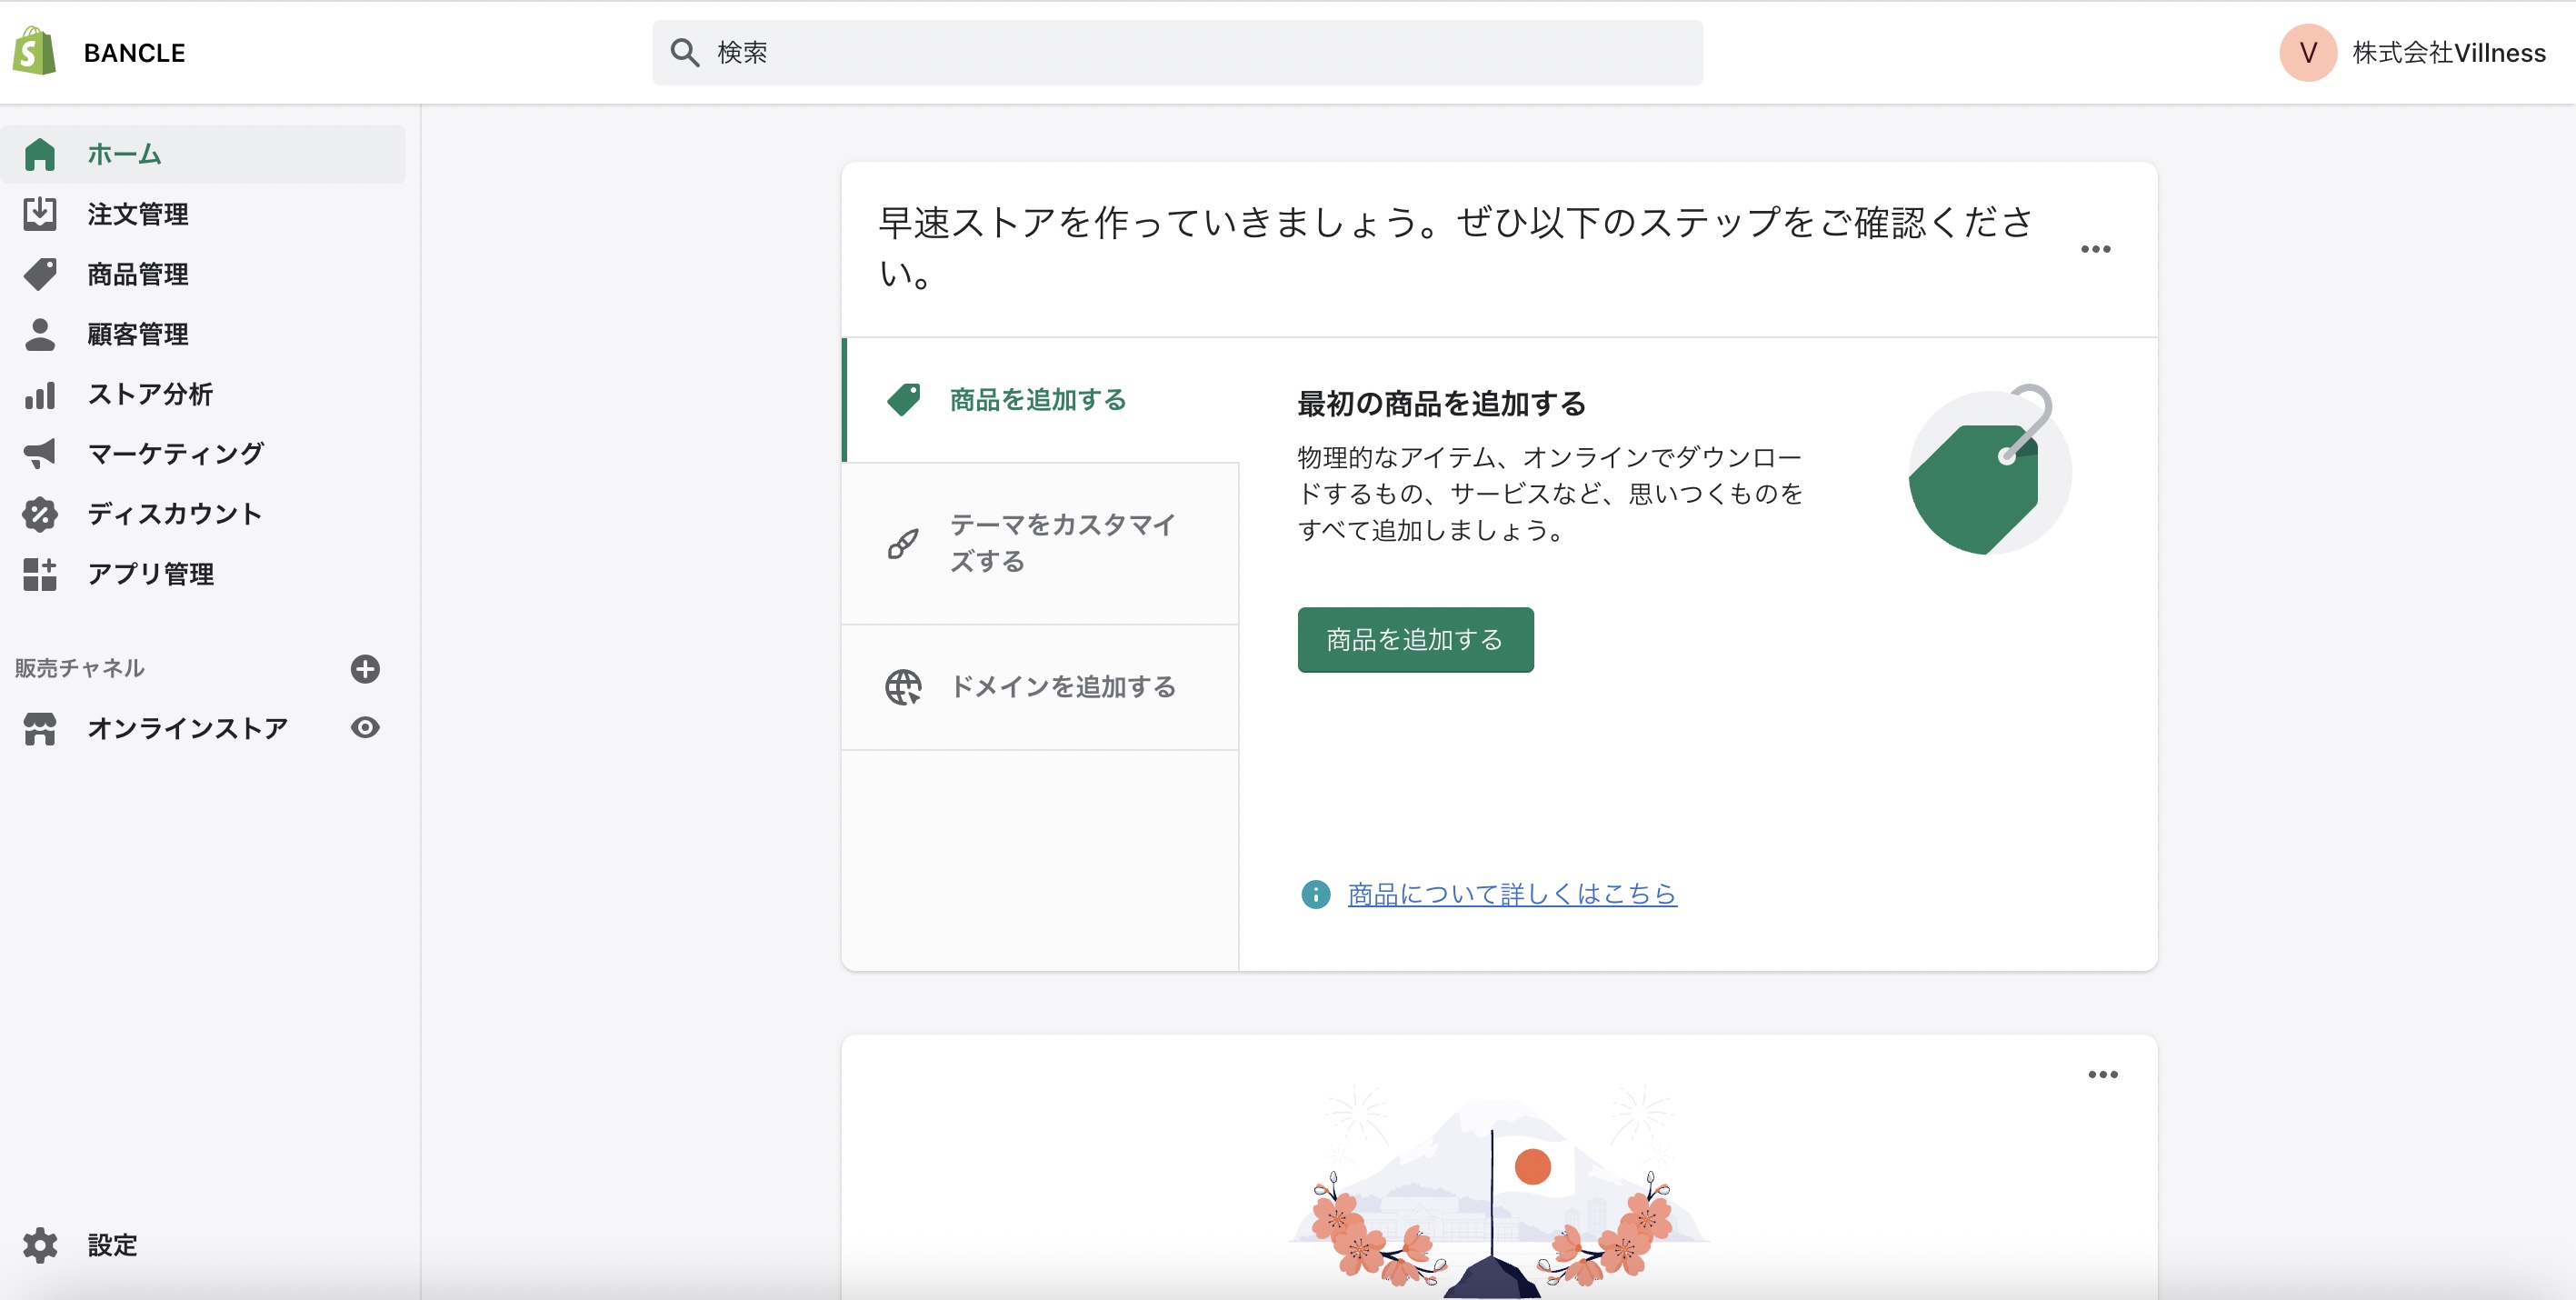The image size is (2576, 1300).
Task: Click the Shopify bag logo
Action: tap(35, 51)
